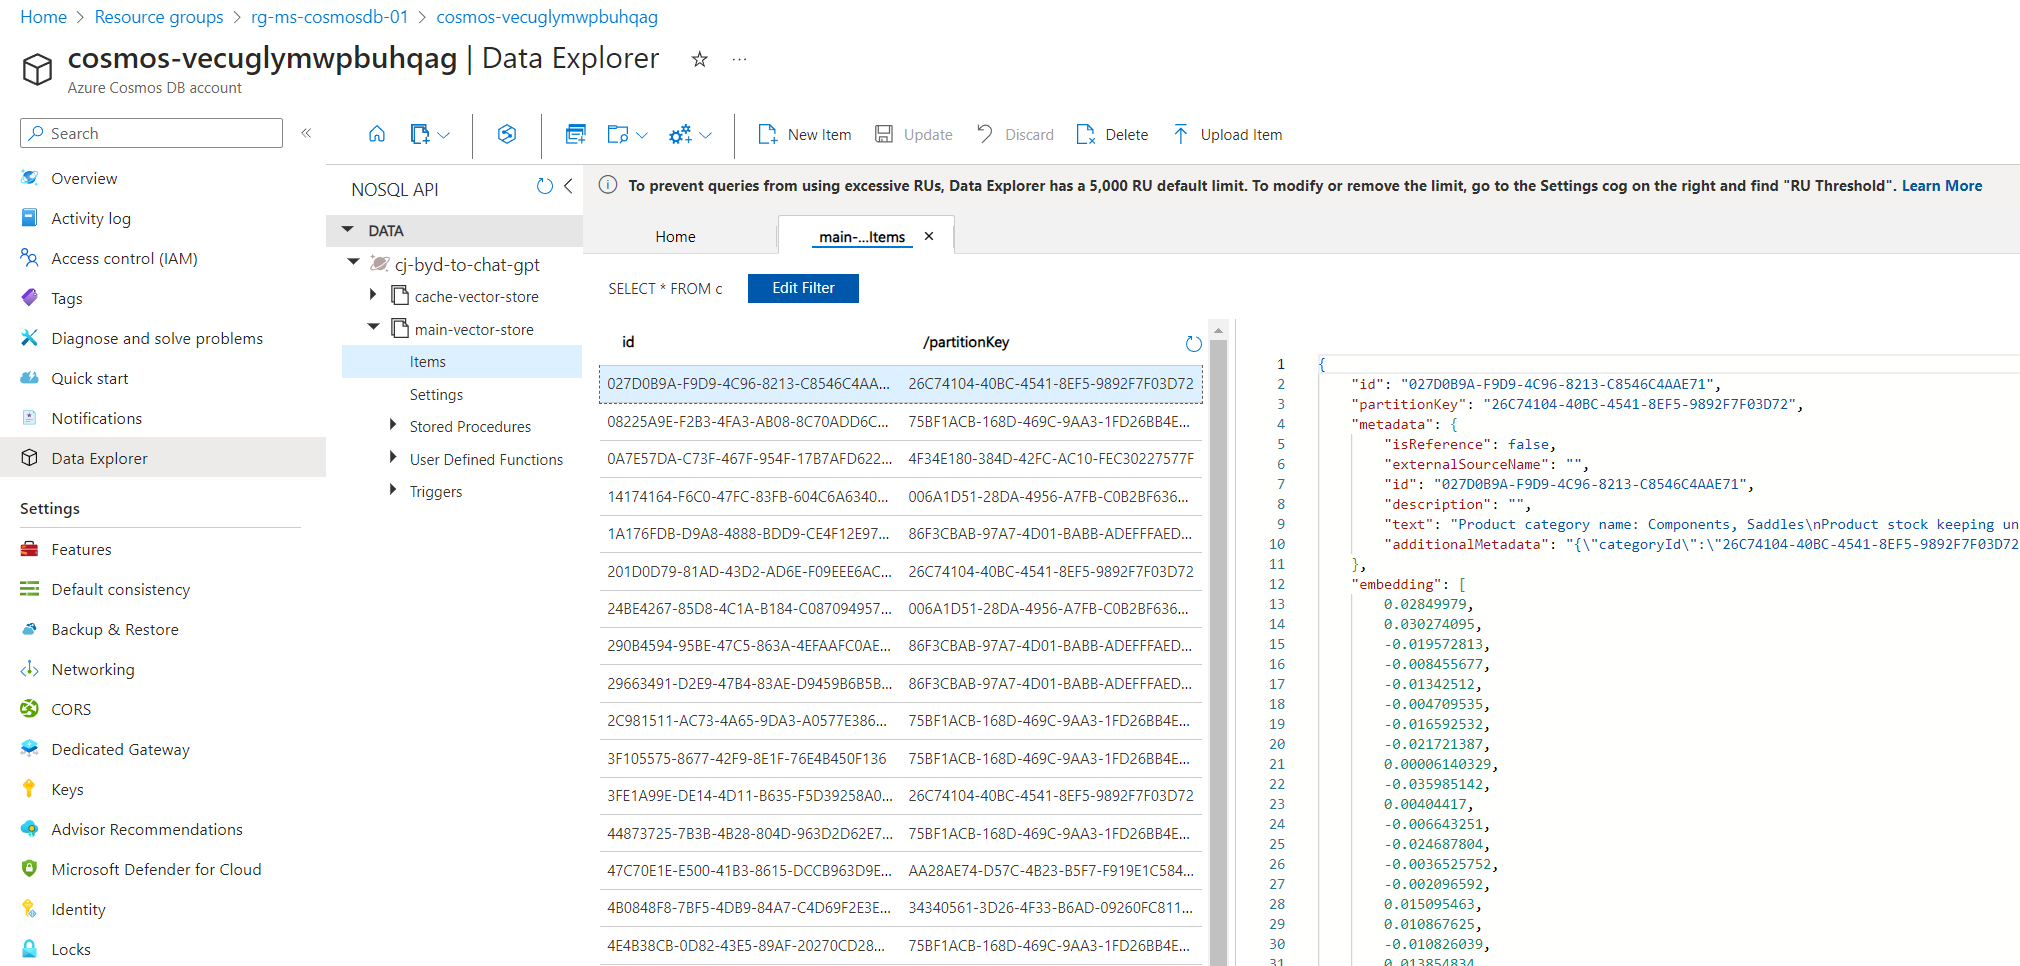Select Items under main-vector-store

[x=462, y=362]
